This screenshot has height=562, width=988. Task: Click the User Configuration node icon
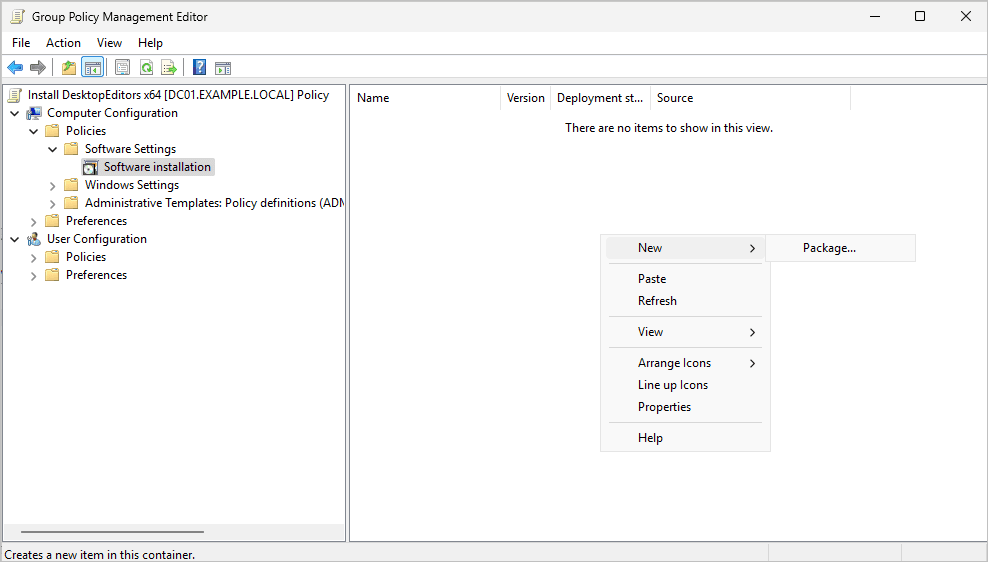33,239
